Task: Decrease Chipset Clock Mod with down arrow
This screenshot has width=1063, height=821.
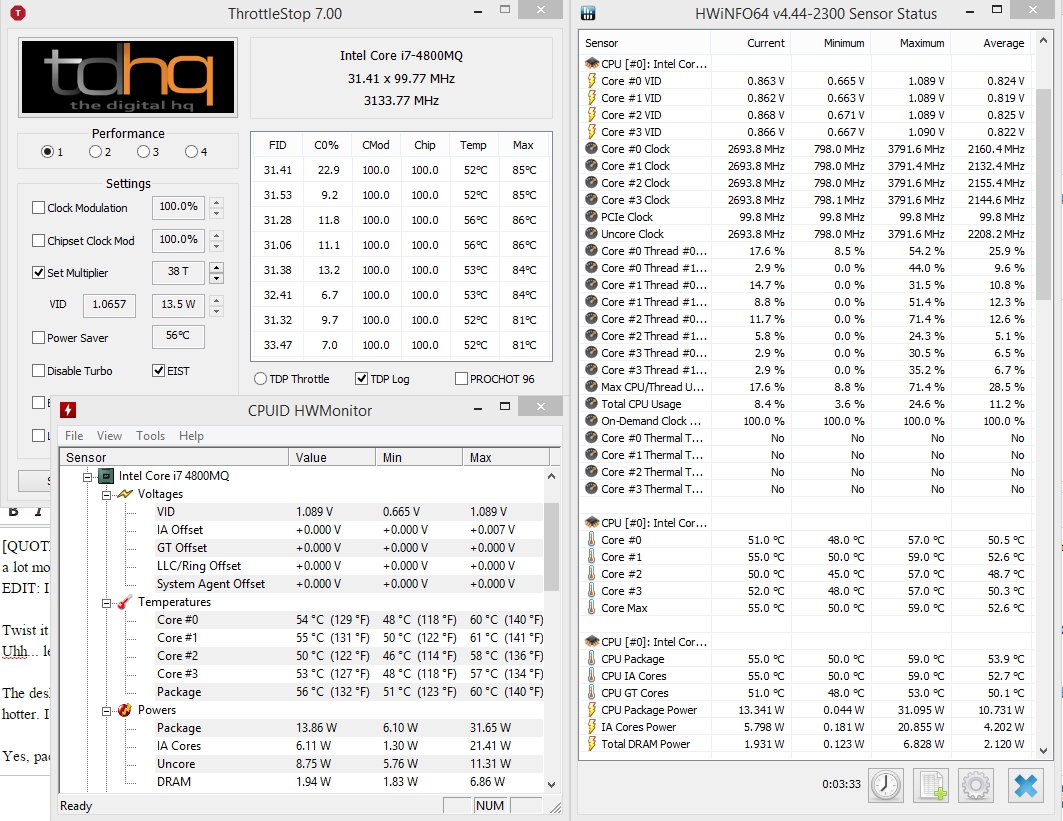Action: pyautogui.click(x=216, y=246)
